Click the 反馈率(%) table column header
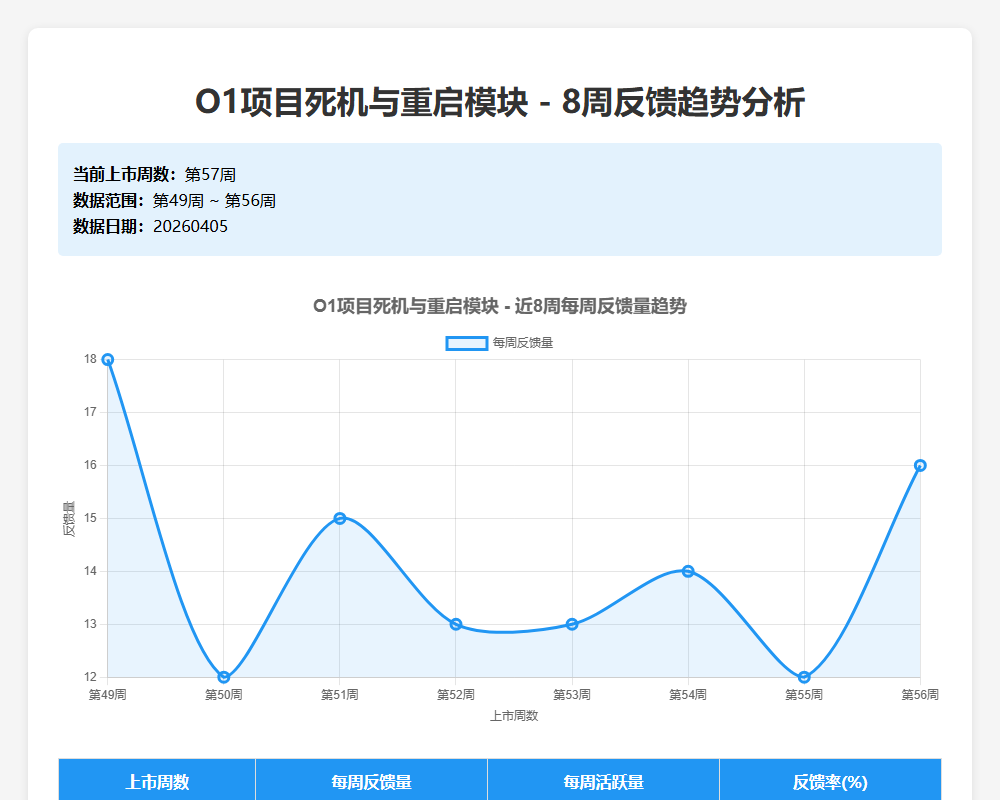The width and height of the screenshot is (1000, 800). pyautogui.click(x=830, y=781)
